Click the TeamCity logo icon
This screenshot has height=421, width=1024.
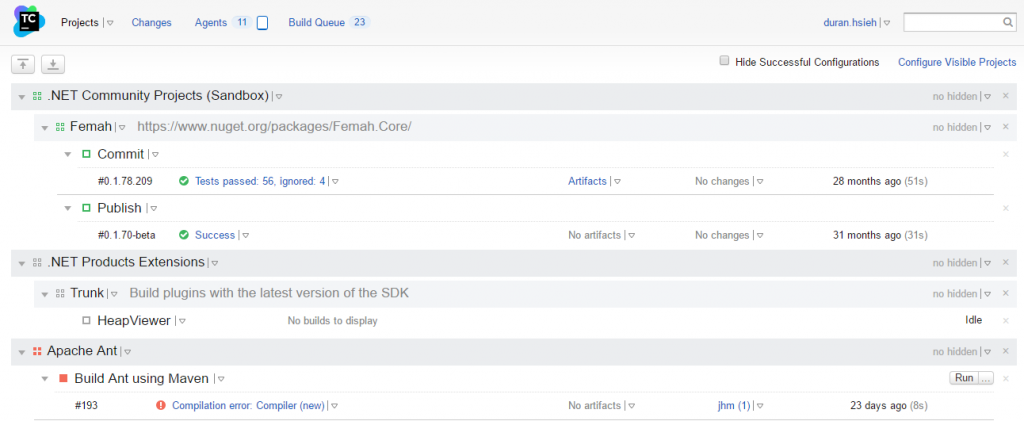point(29,23)
